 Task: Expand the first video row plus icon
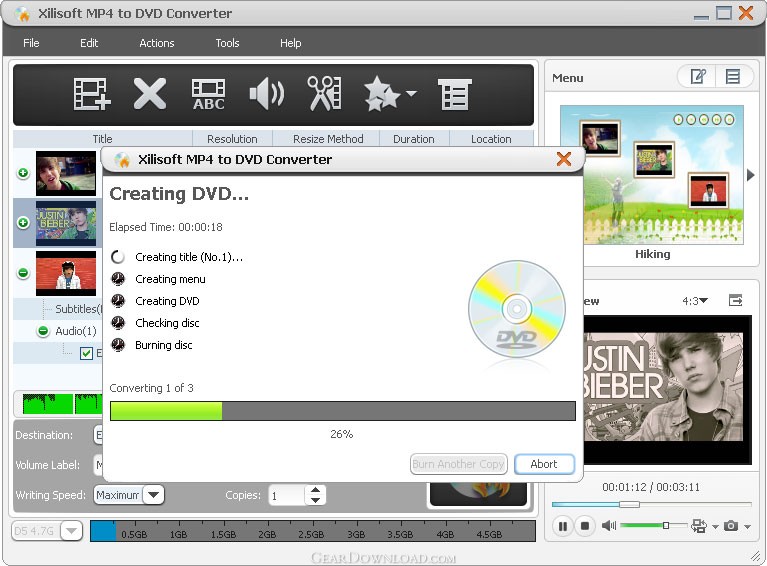coord(23,173)
